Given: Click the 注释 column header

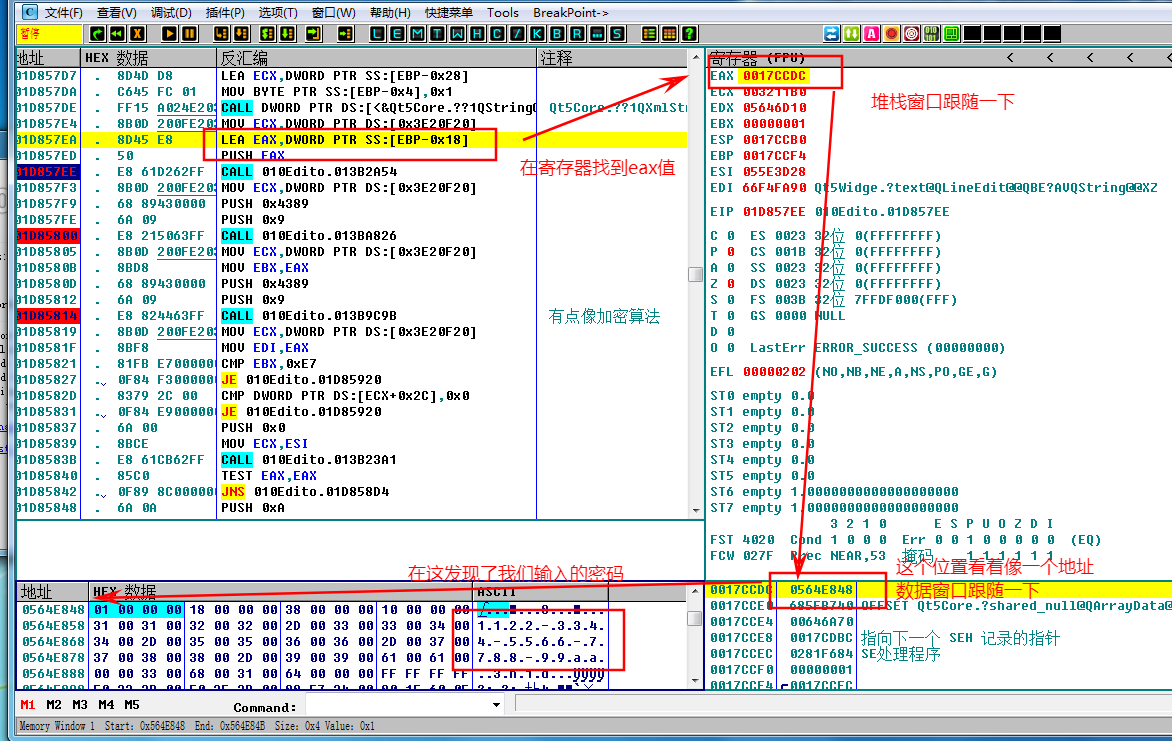Looking at the screenshot, I should coord(612,58).
